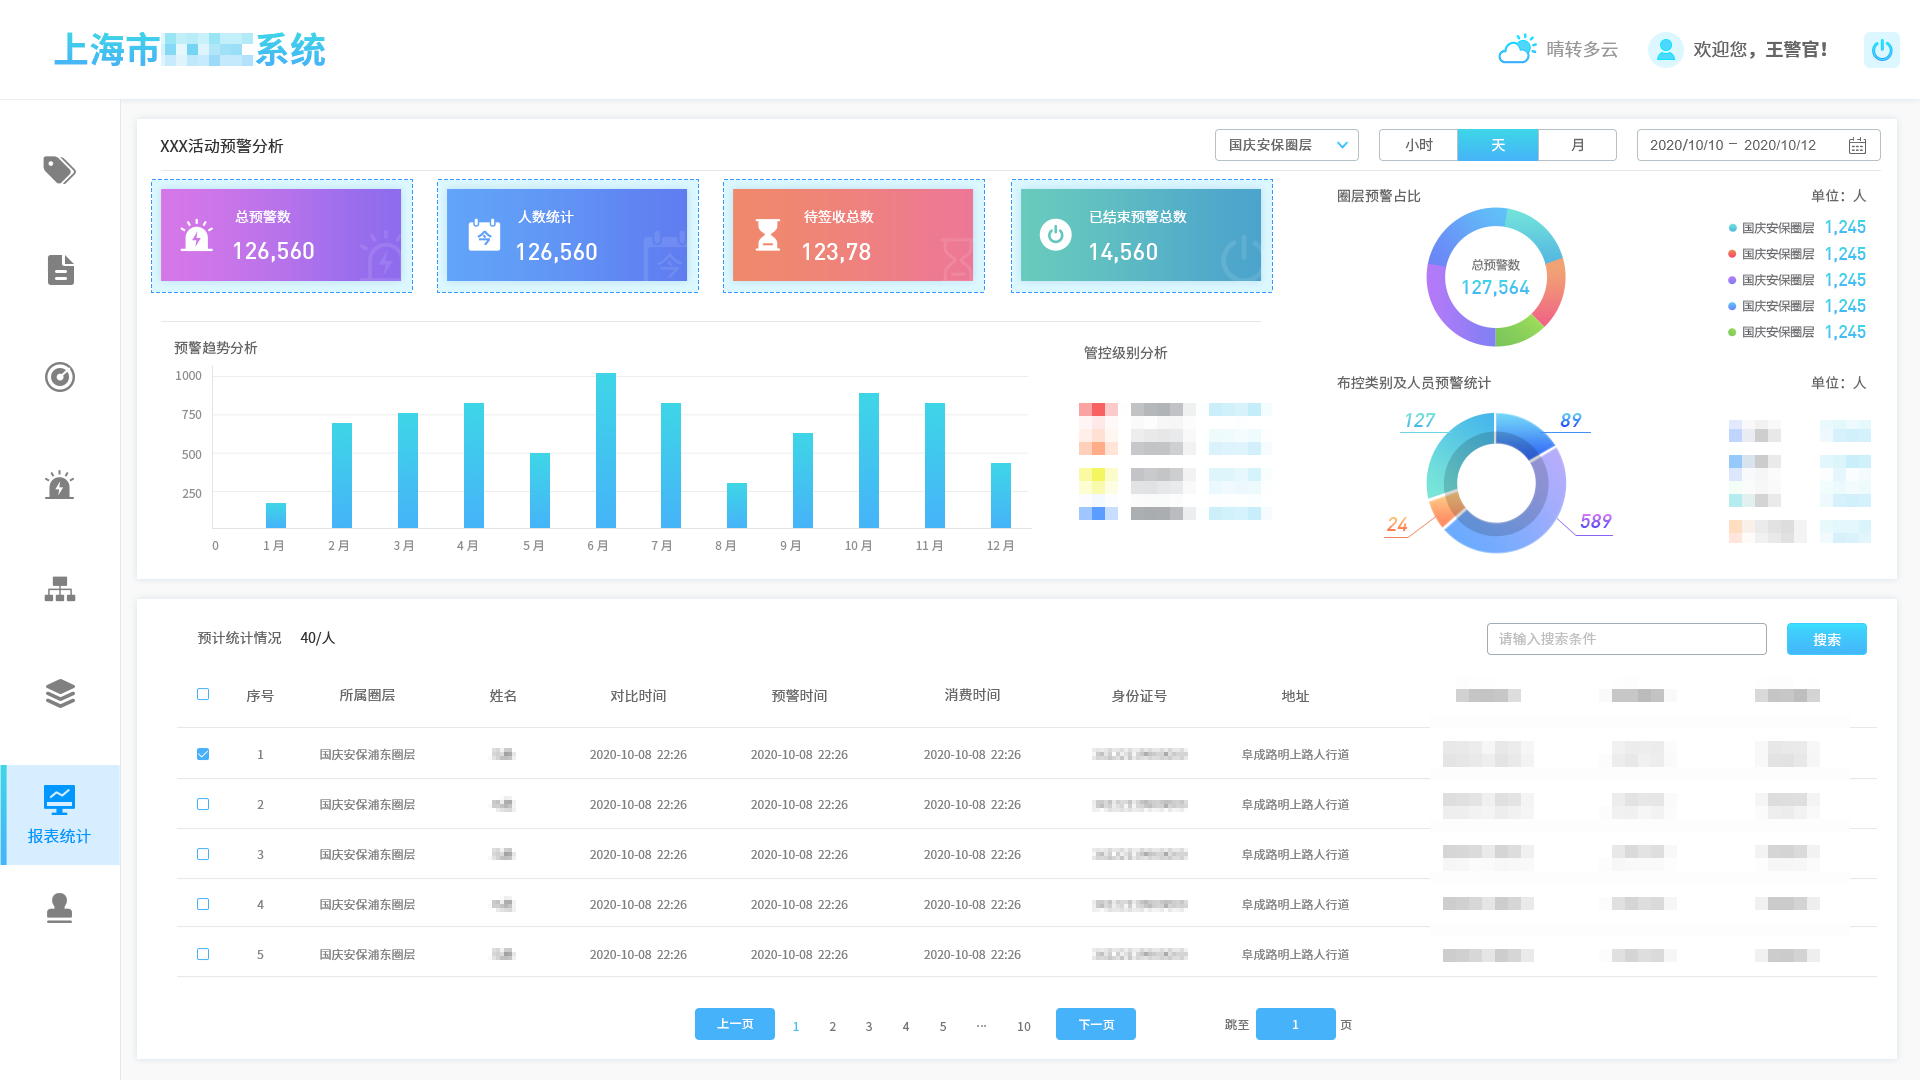Open the layers stack sidebar icon
The height and width of the screenshot is (1080, 1920).
point(60,693)
